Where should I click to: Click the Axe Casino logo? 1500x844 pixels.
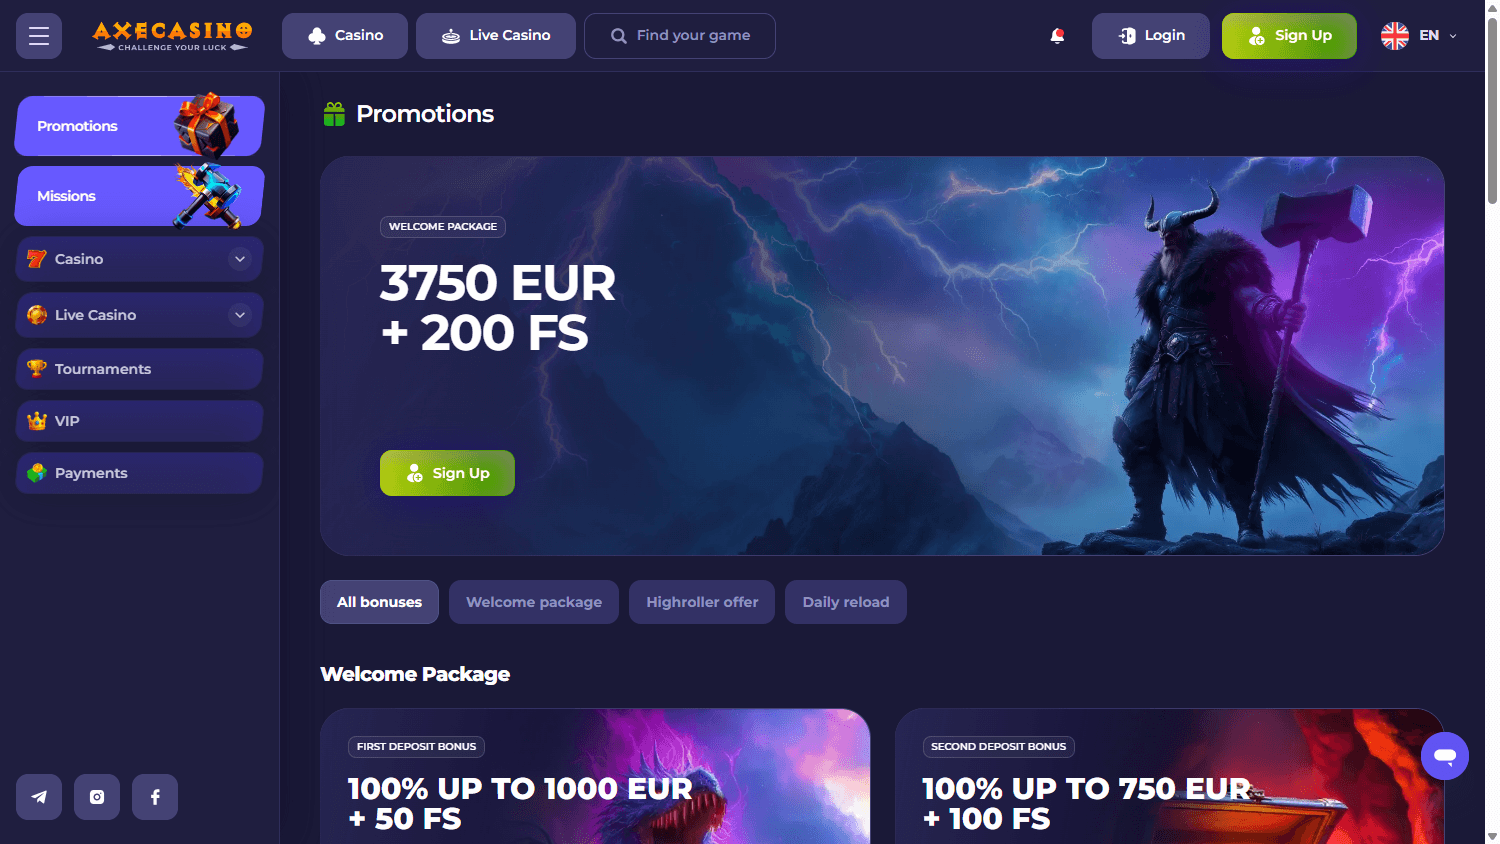point(172,36)
